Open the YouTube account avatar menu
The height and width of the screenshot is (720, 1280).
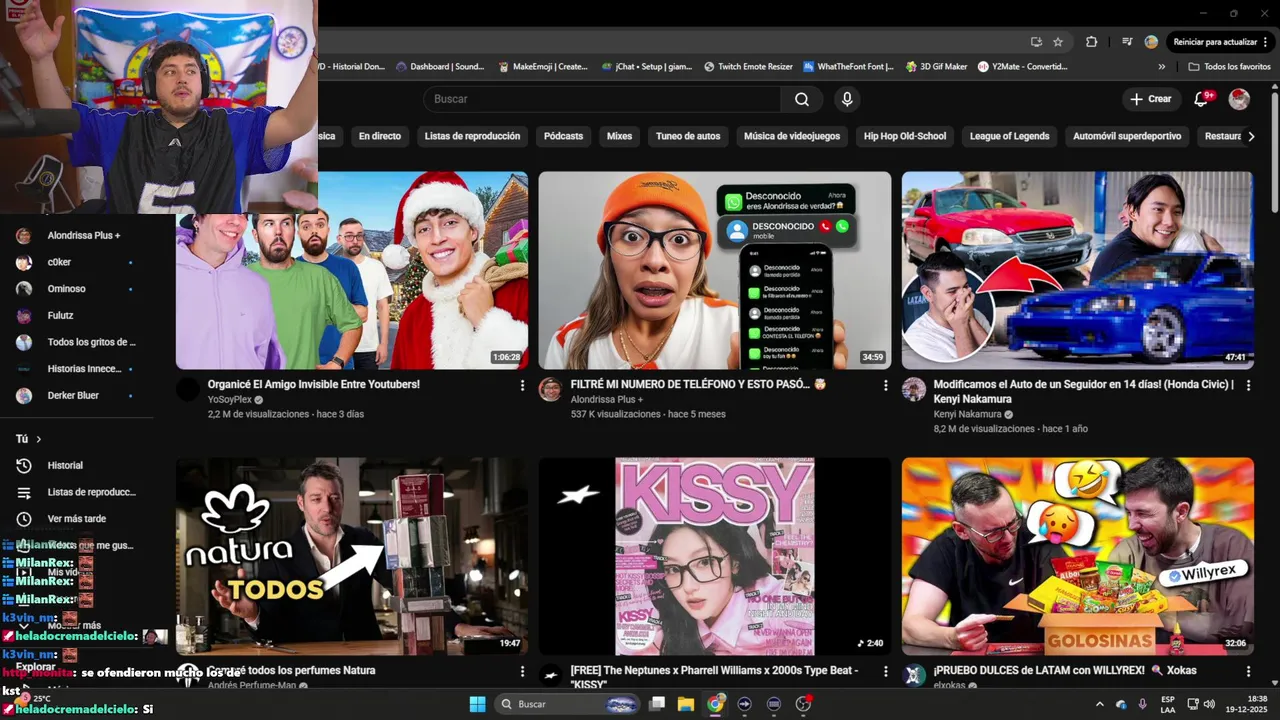click(x=1239, y=99)
